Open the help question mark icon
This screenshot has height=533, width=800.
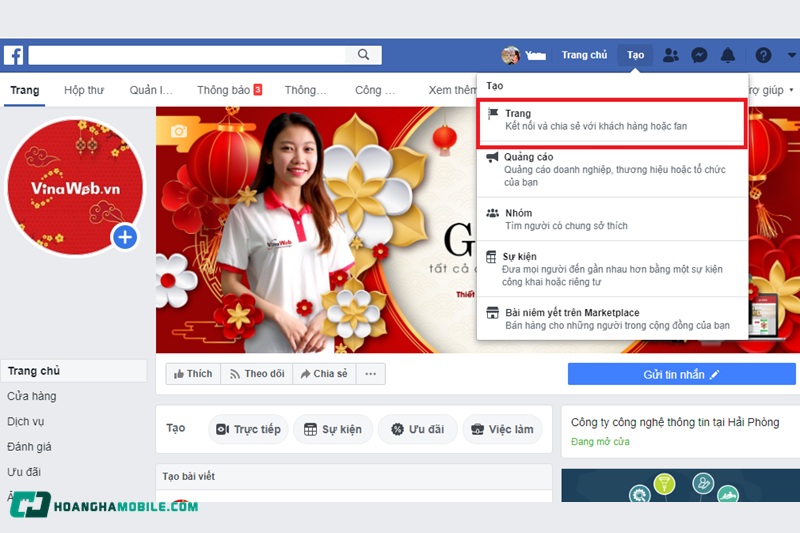[x=763, y=55]
